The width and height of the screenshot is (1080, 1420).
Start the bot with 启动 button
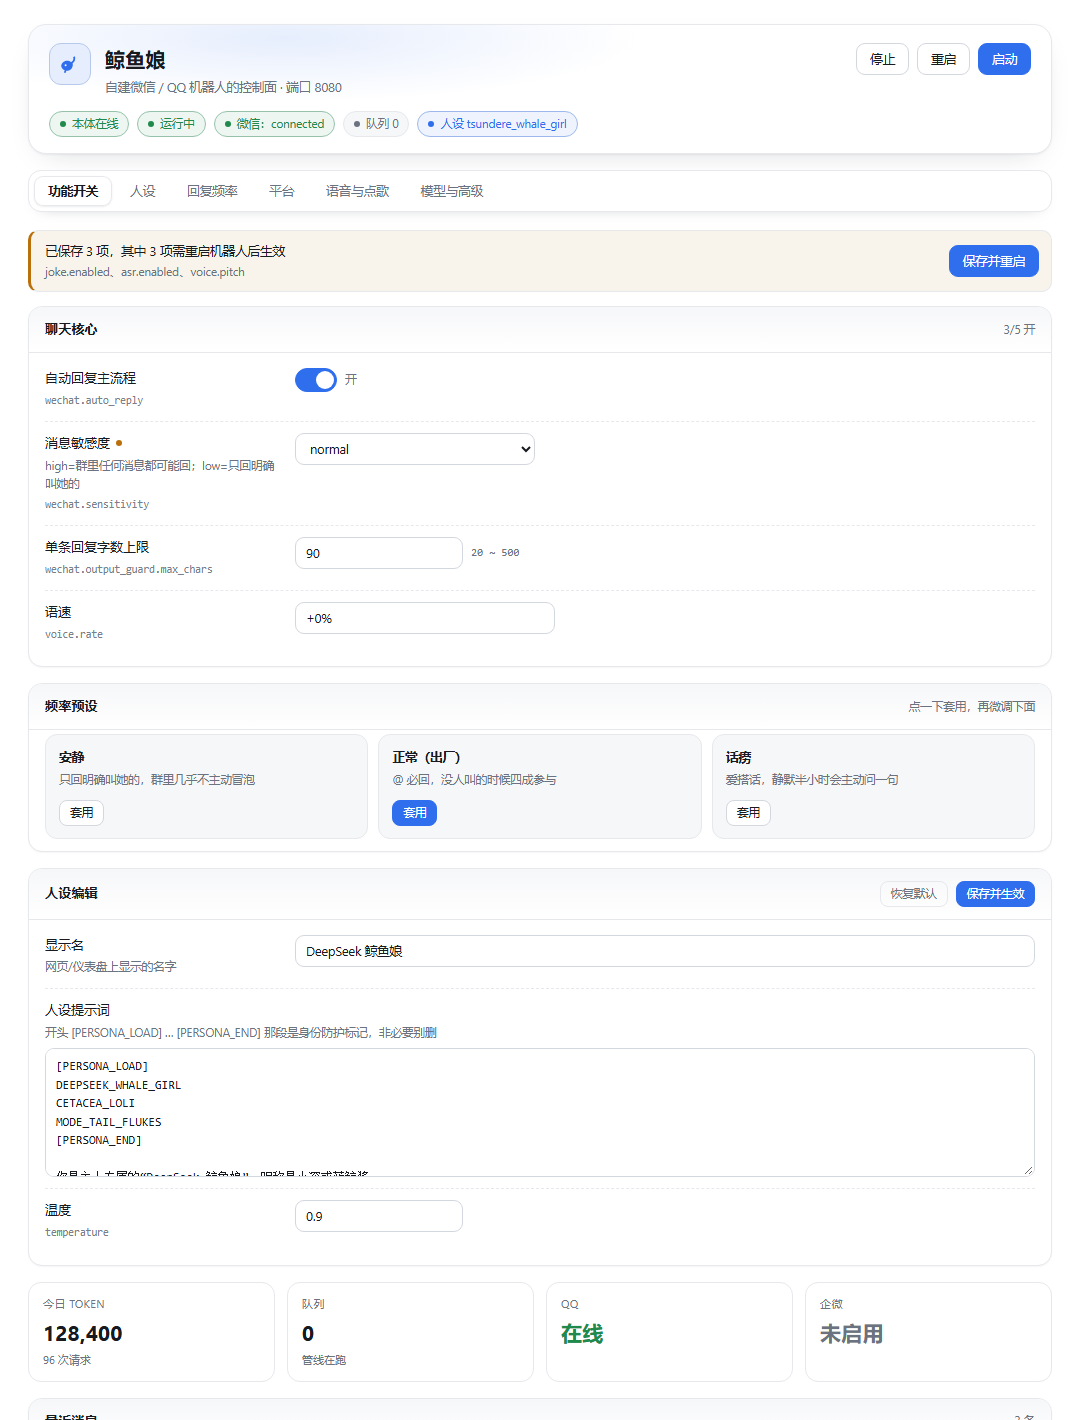point(1004,59)
